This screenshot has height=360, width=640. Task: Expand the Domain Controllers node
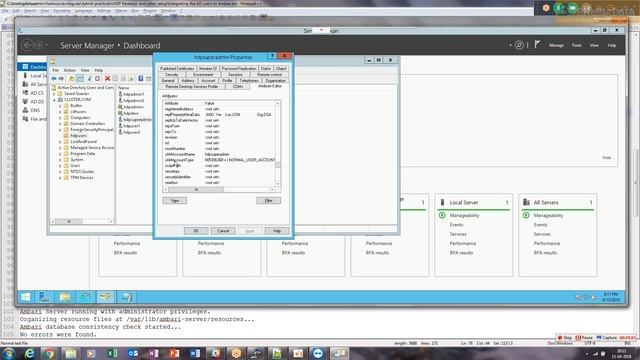(x=60, y=123)
